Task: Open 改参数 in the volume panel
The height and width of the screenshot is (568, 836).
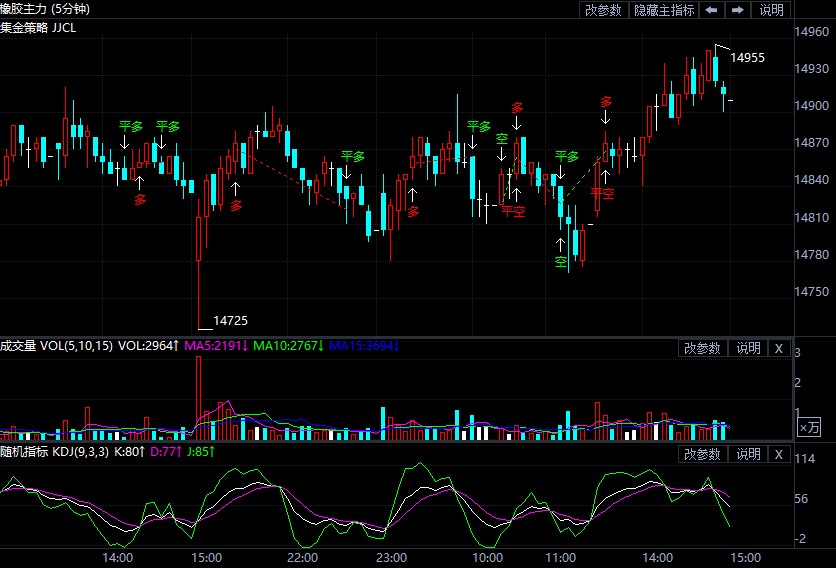Action: pos(702,348)
